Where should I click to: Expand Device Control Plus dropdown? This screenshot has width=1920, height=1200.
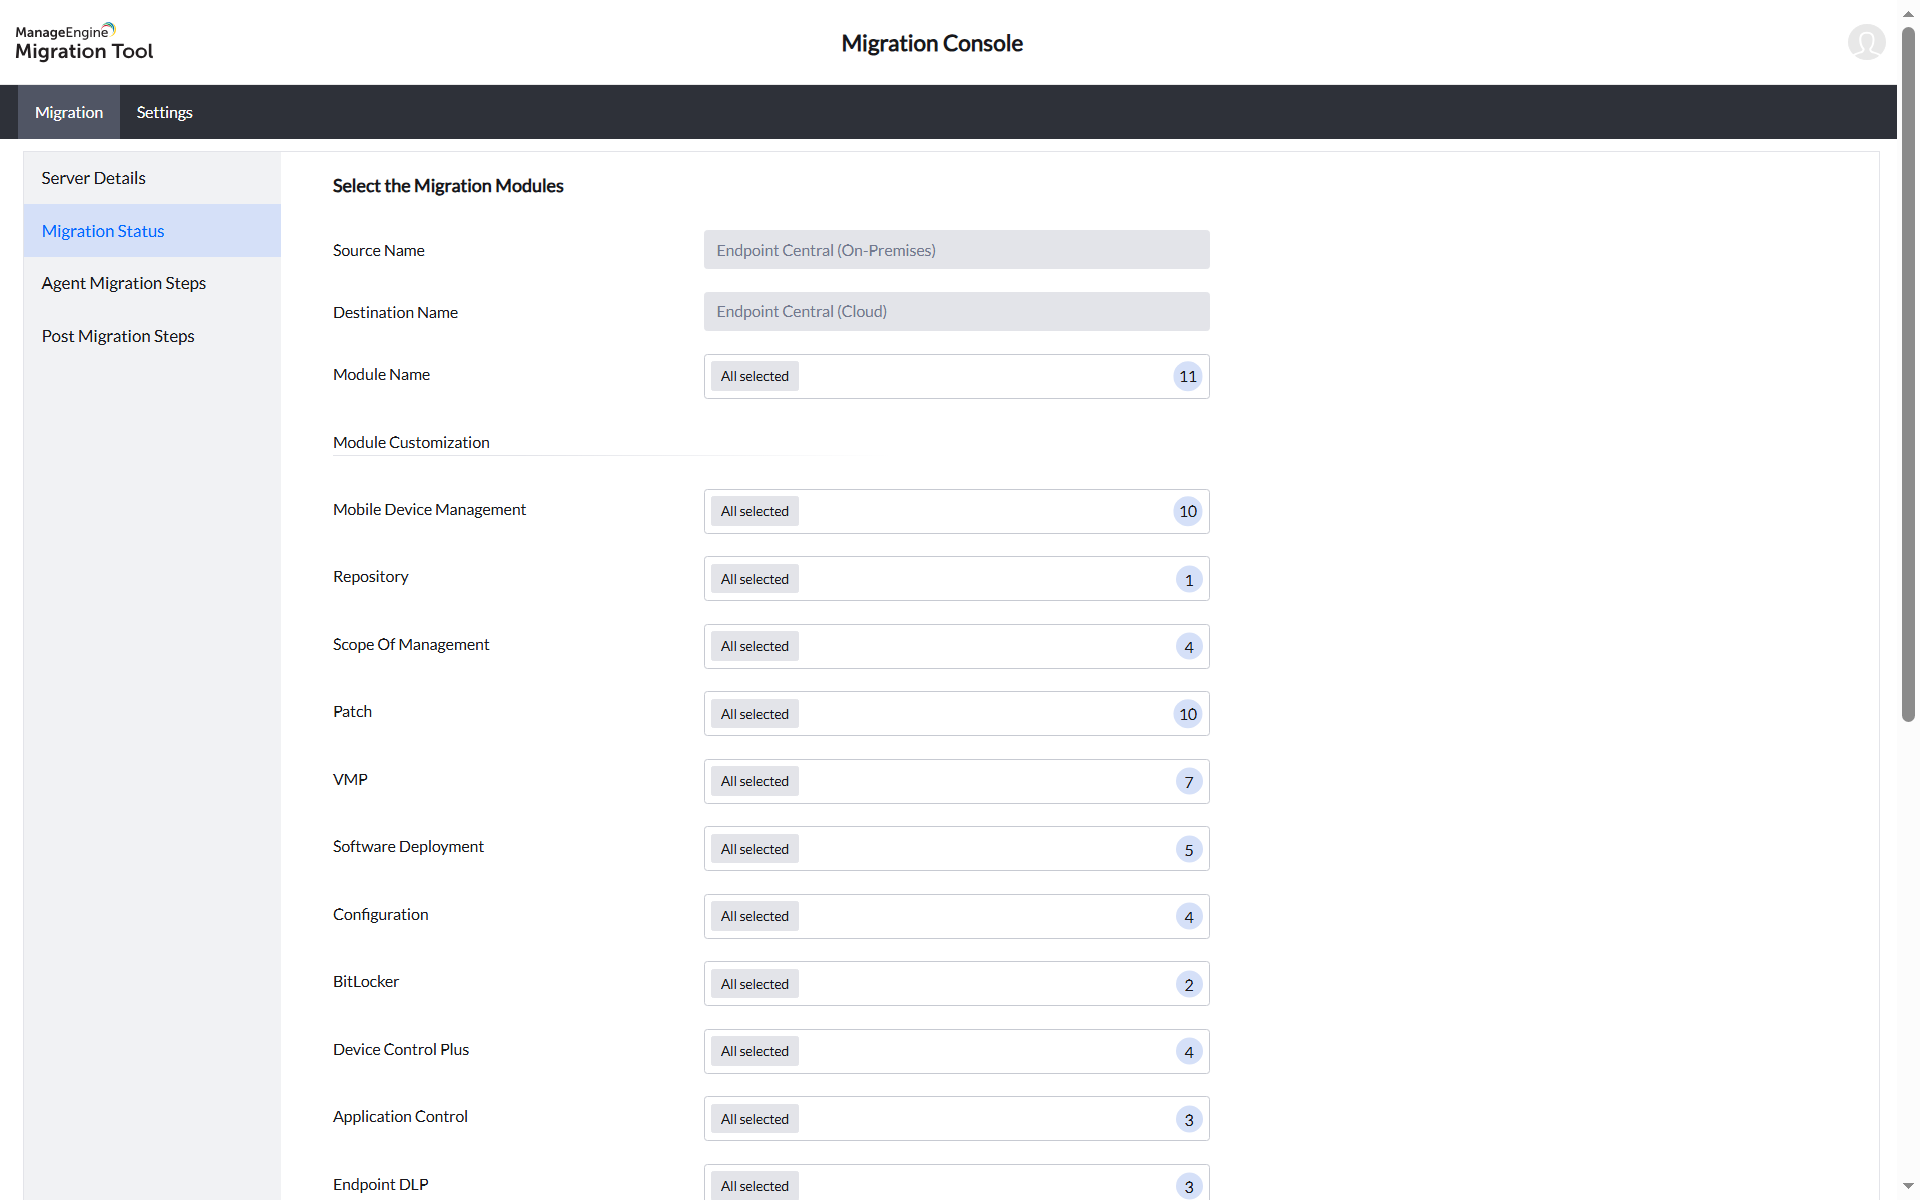point(956,1051)
